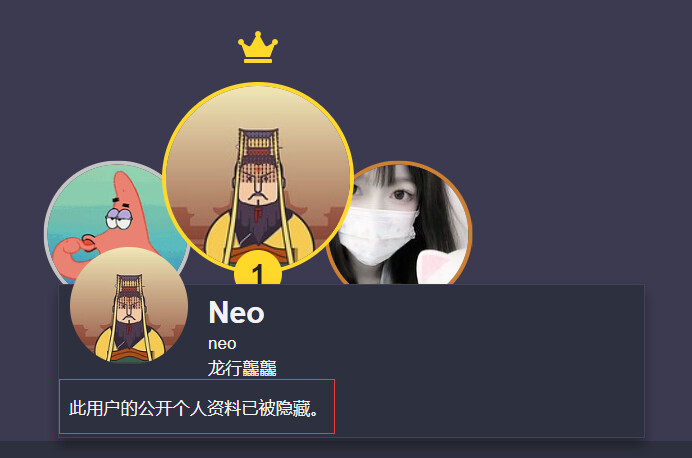Click the 龙行龘龘 signature text
The image size is (692, 458).
pos(242,368)
